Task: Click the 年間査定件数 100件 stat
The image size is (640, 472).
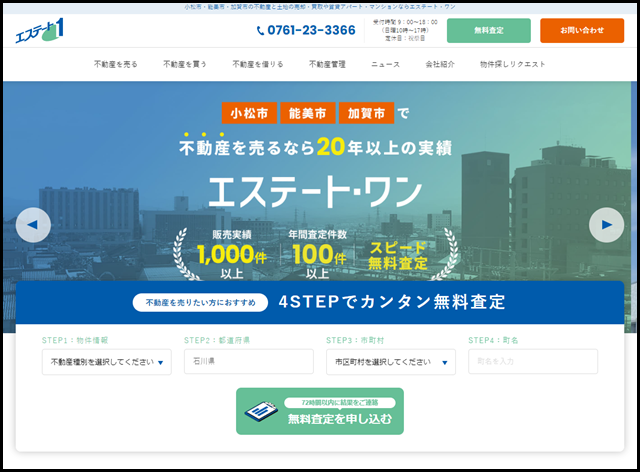Action: [x=318, y=254]
